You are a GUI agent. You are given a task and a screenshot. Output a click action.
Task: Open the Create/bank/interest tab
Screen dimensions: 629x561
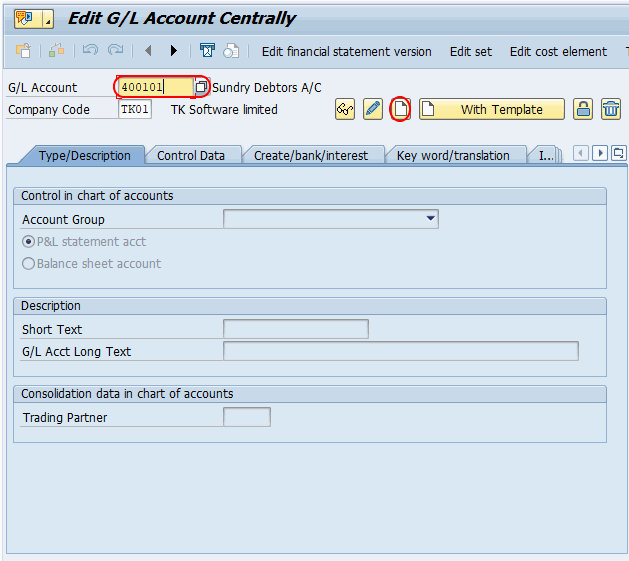point(311,155)
